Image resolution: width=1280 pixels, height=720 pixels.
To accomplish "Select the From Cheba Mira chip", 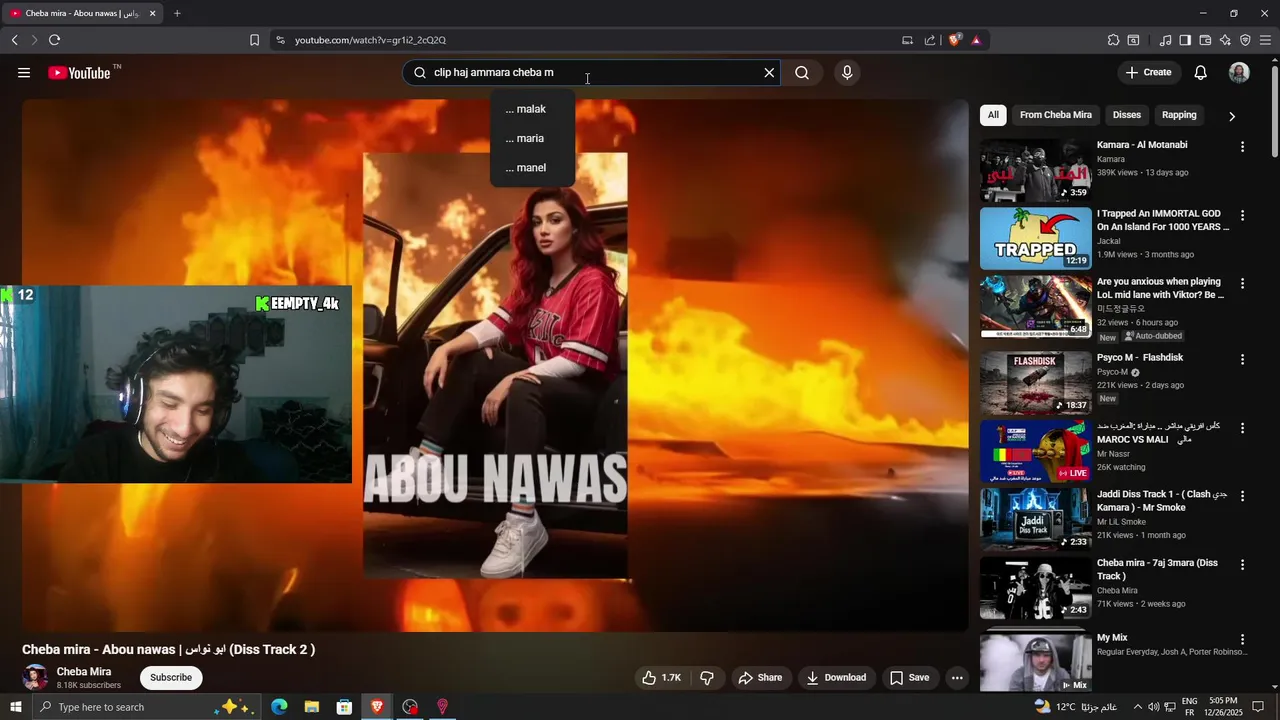I will point(1056,115).
